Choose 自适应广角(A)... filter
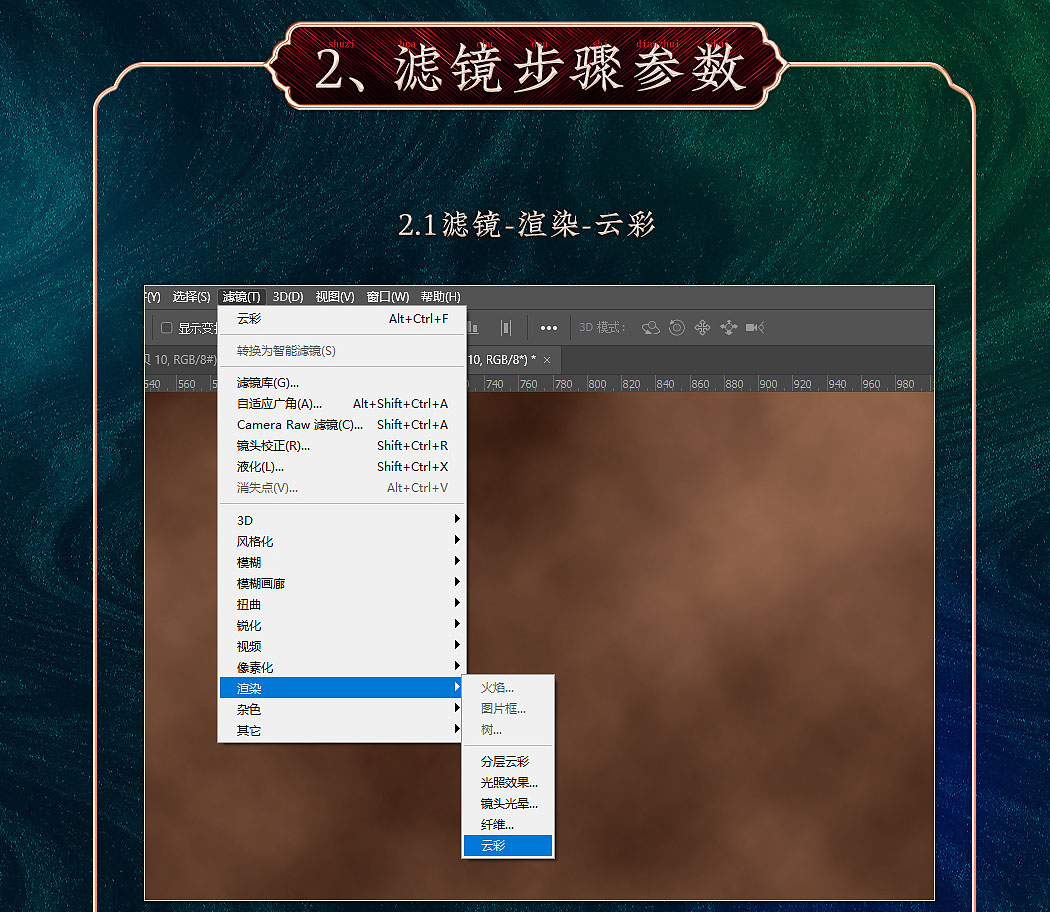 pos(342,404)
